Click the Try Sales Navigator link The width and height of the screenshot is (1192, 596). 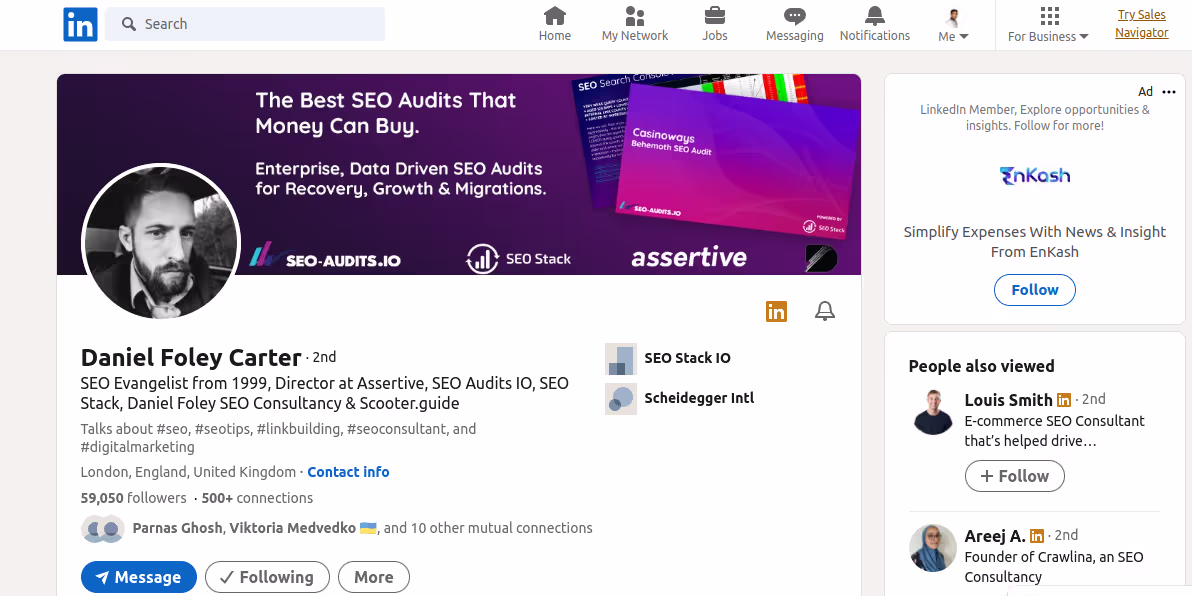[1142, 24]
